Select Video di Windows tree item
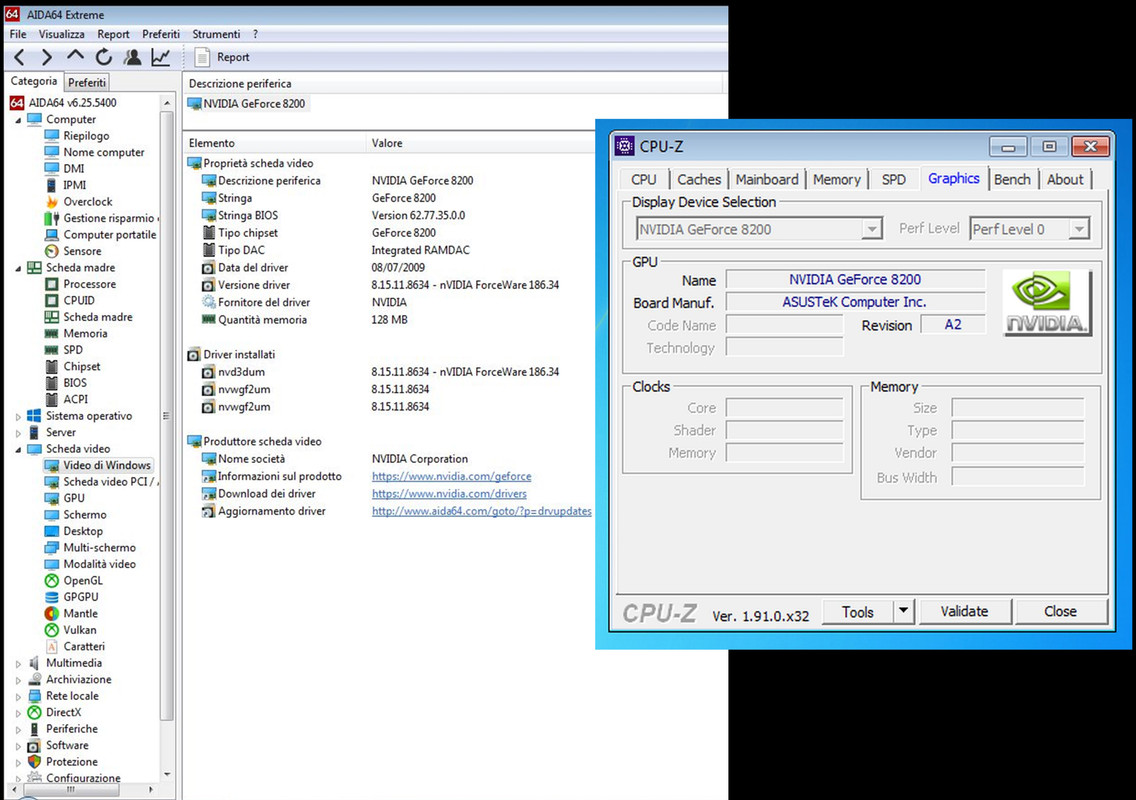1136x800 pixels. tap(106, 465)
